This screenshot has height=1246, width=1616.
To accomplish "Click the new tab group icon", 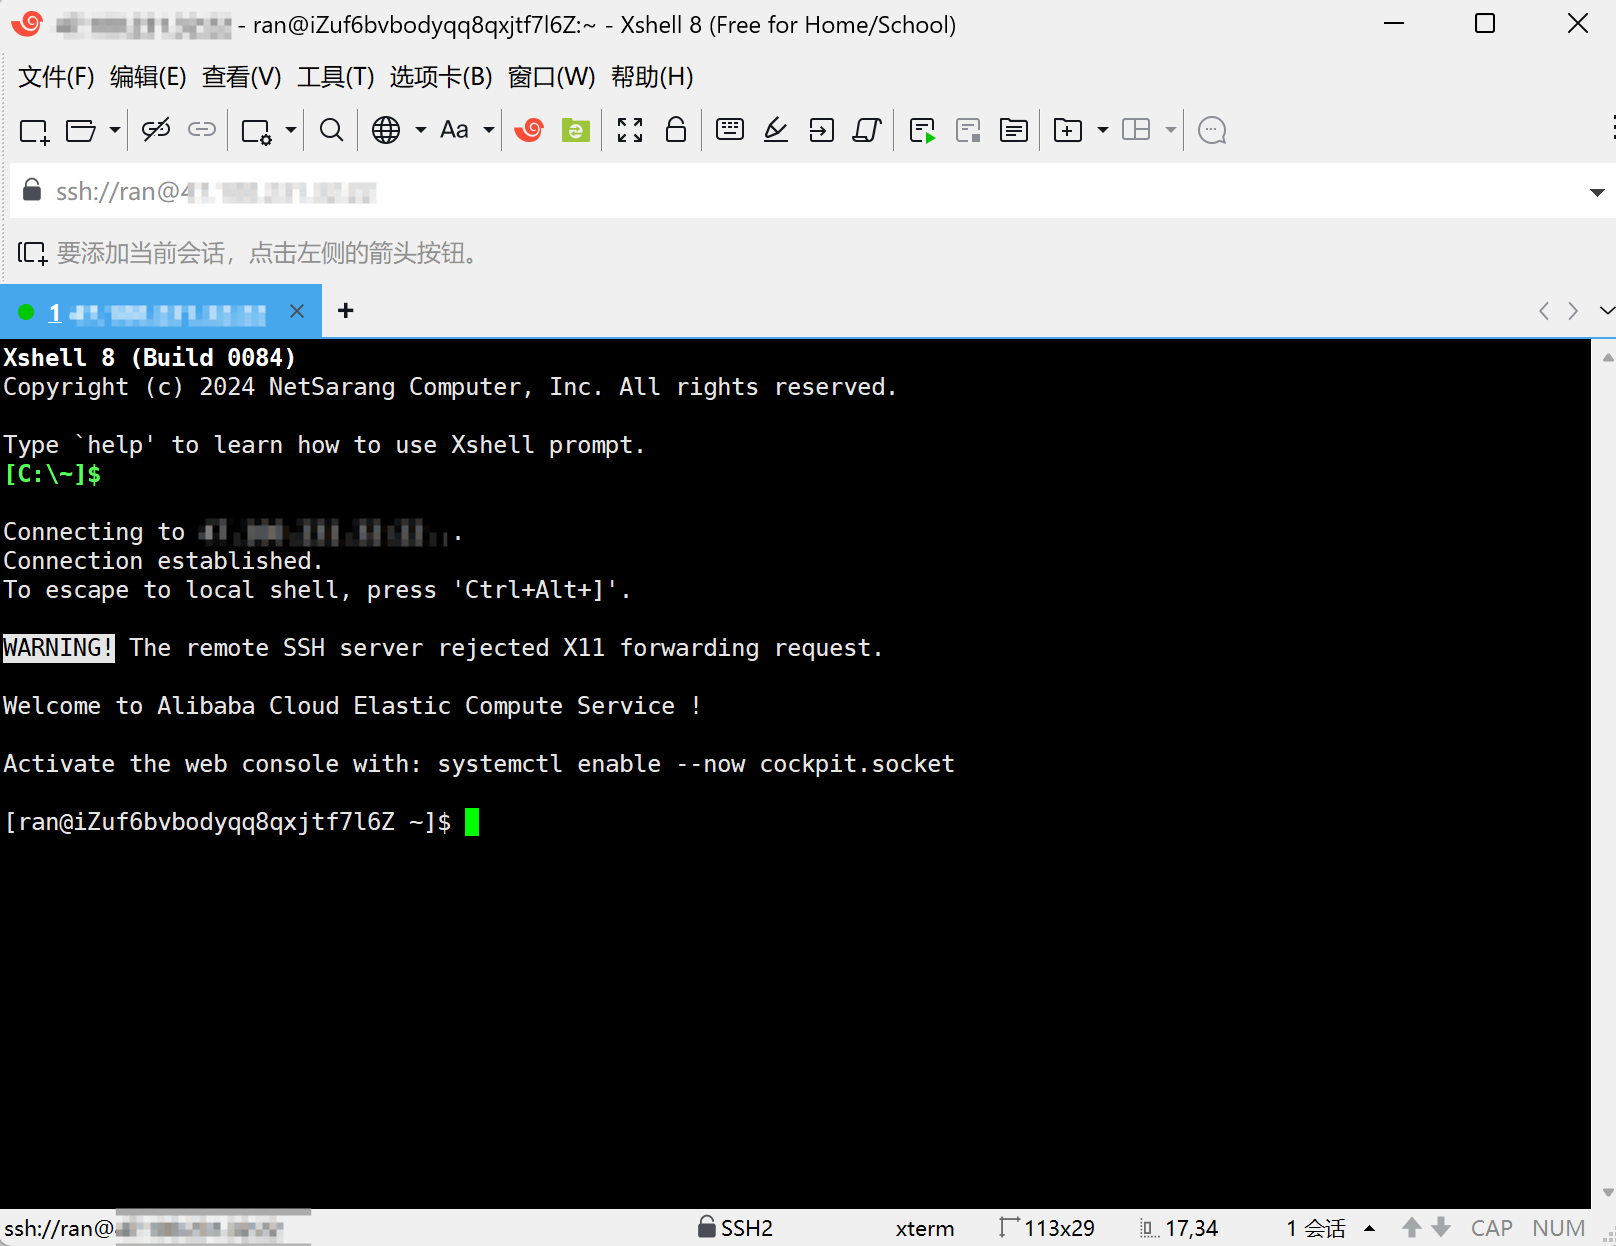I will pyautogui.click(x=1068, y=130).
